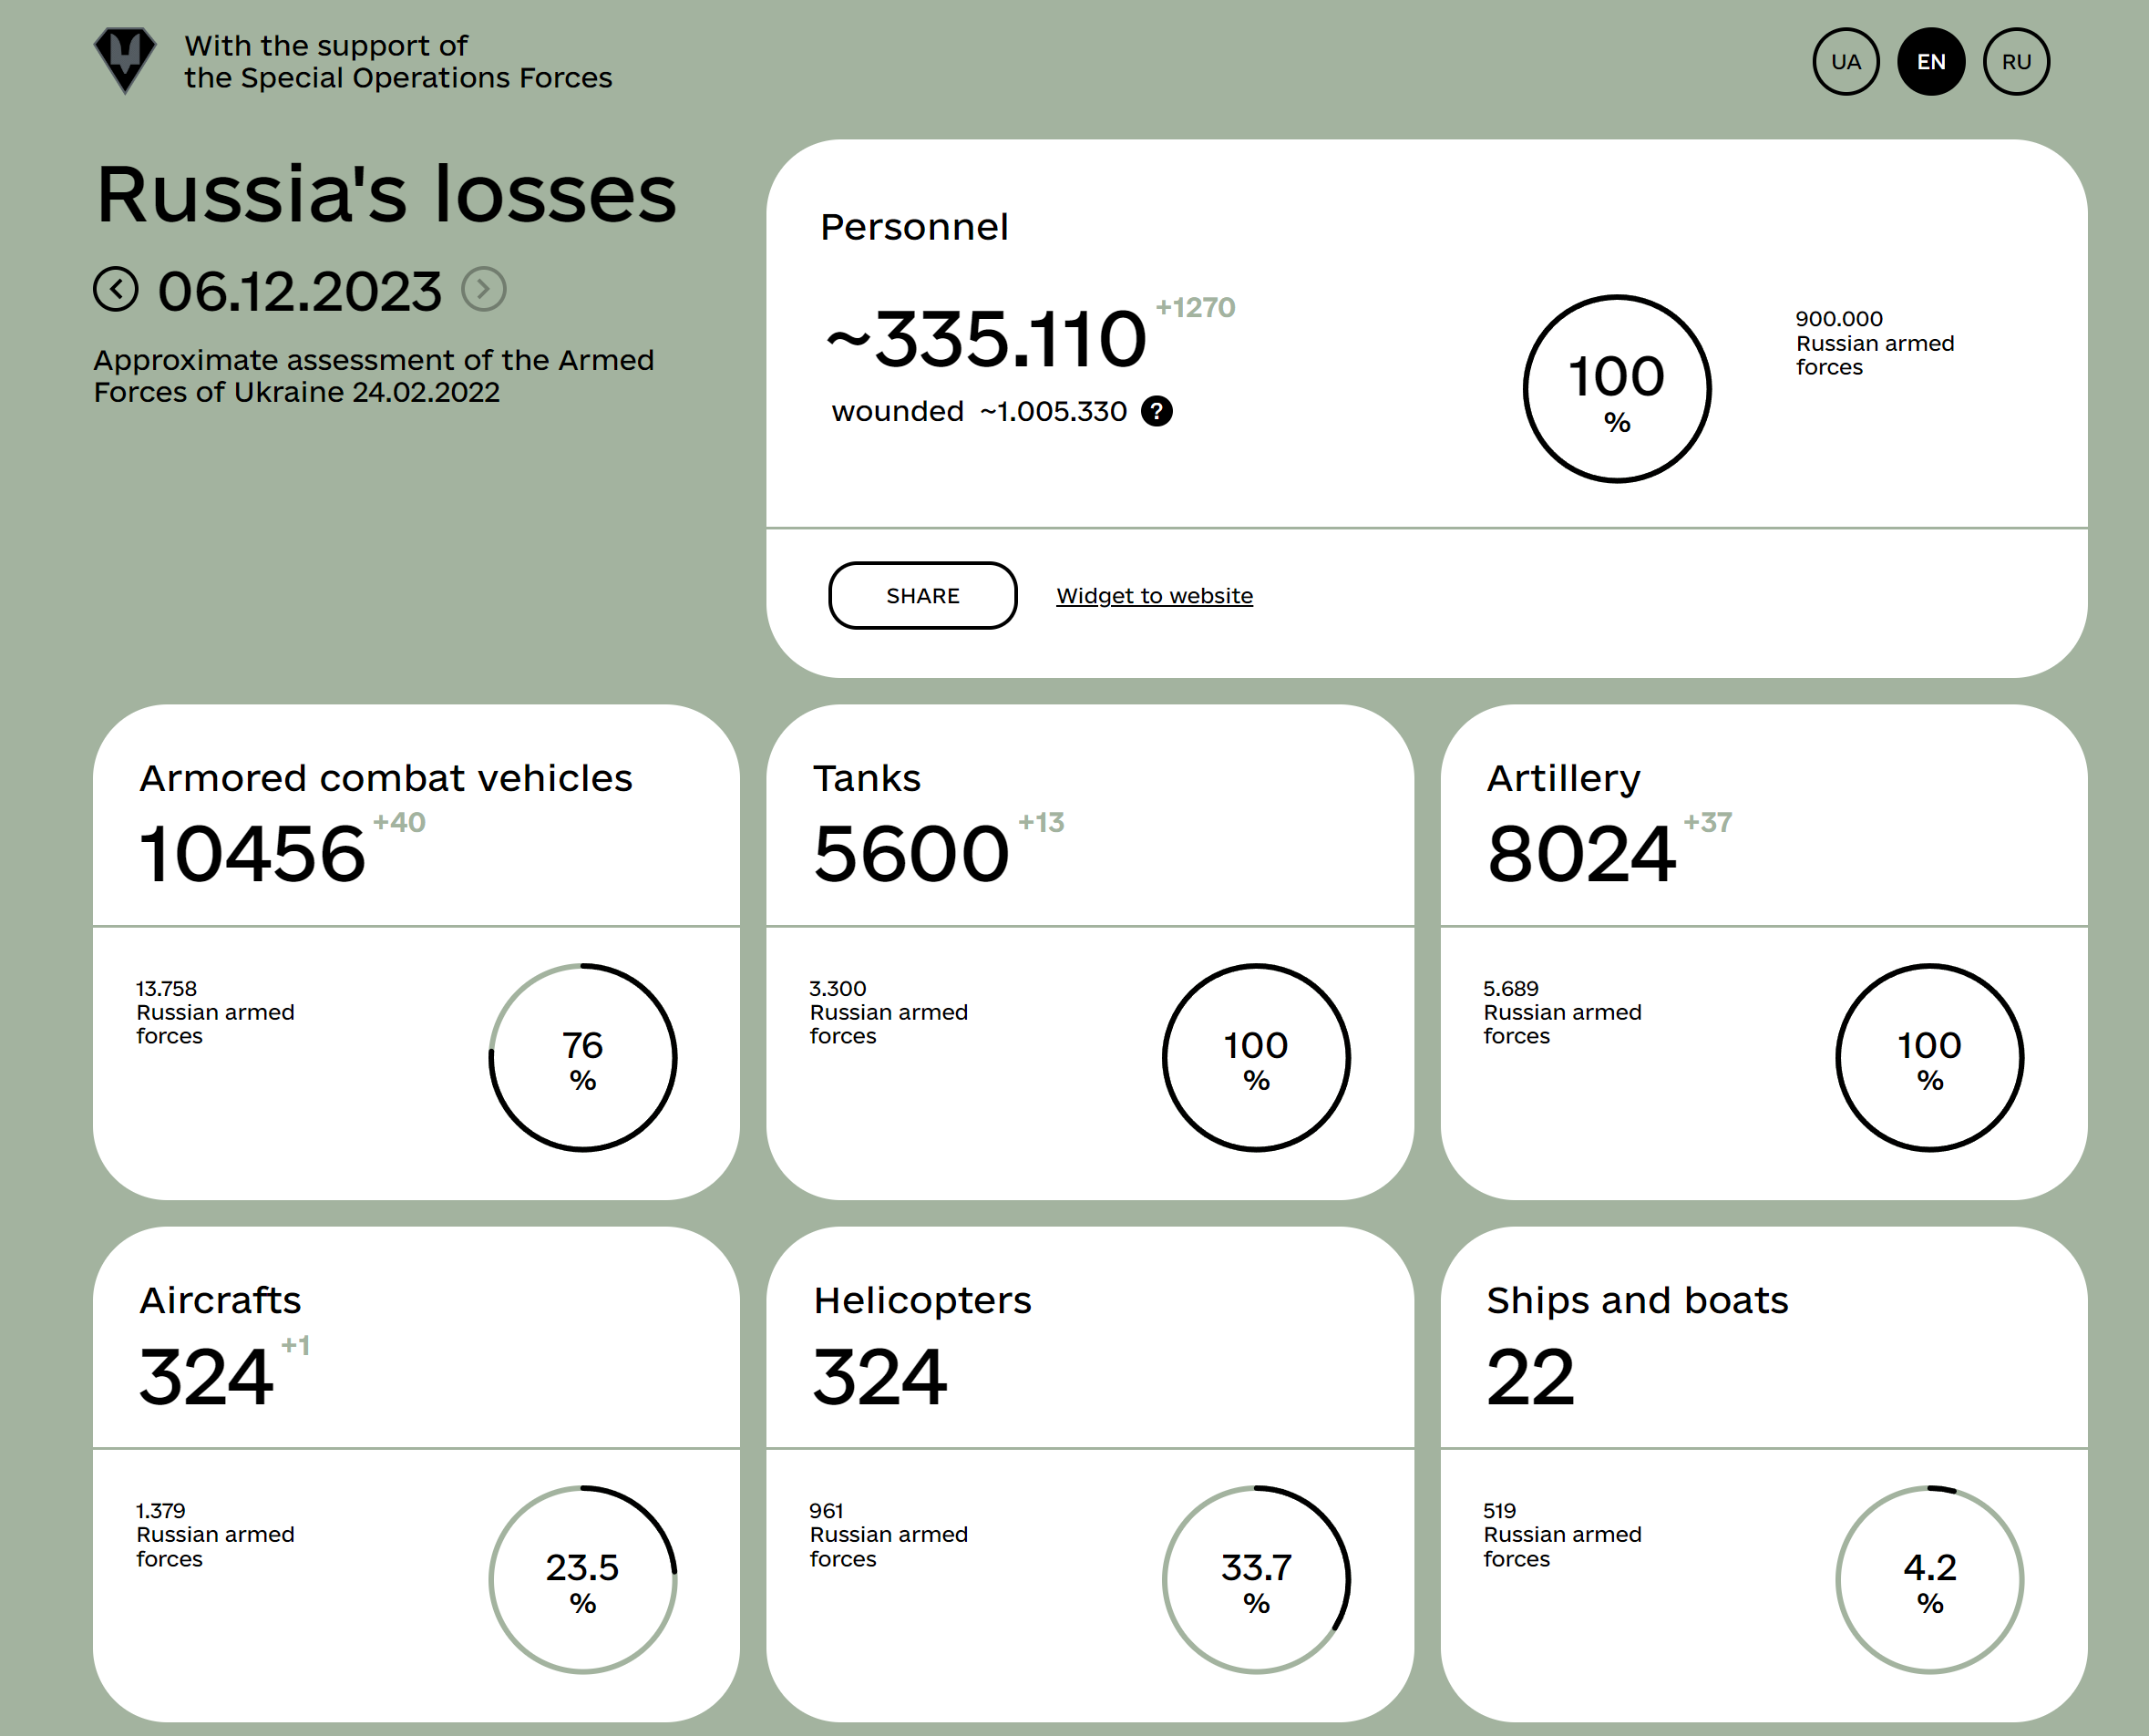Click the Ships and boats 4.2% ring

tap(1929, 1580)
